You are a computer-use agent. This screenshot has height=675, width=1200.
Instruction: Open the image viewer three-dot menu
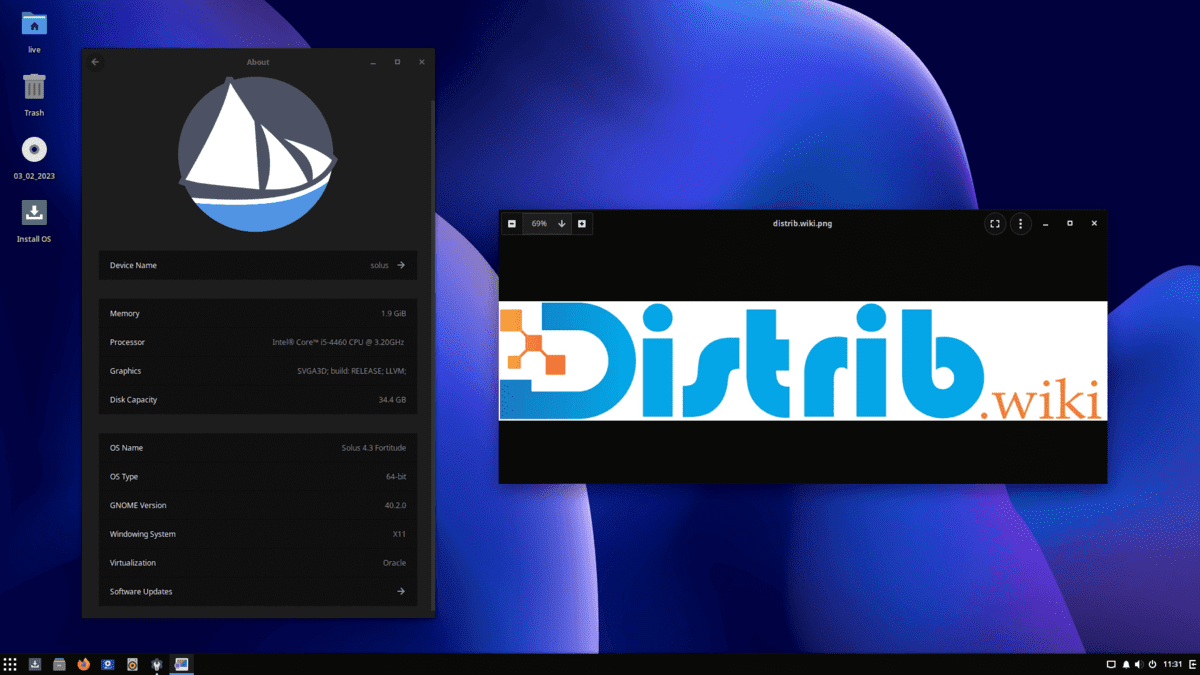pos(1020,224)
